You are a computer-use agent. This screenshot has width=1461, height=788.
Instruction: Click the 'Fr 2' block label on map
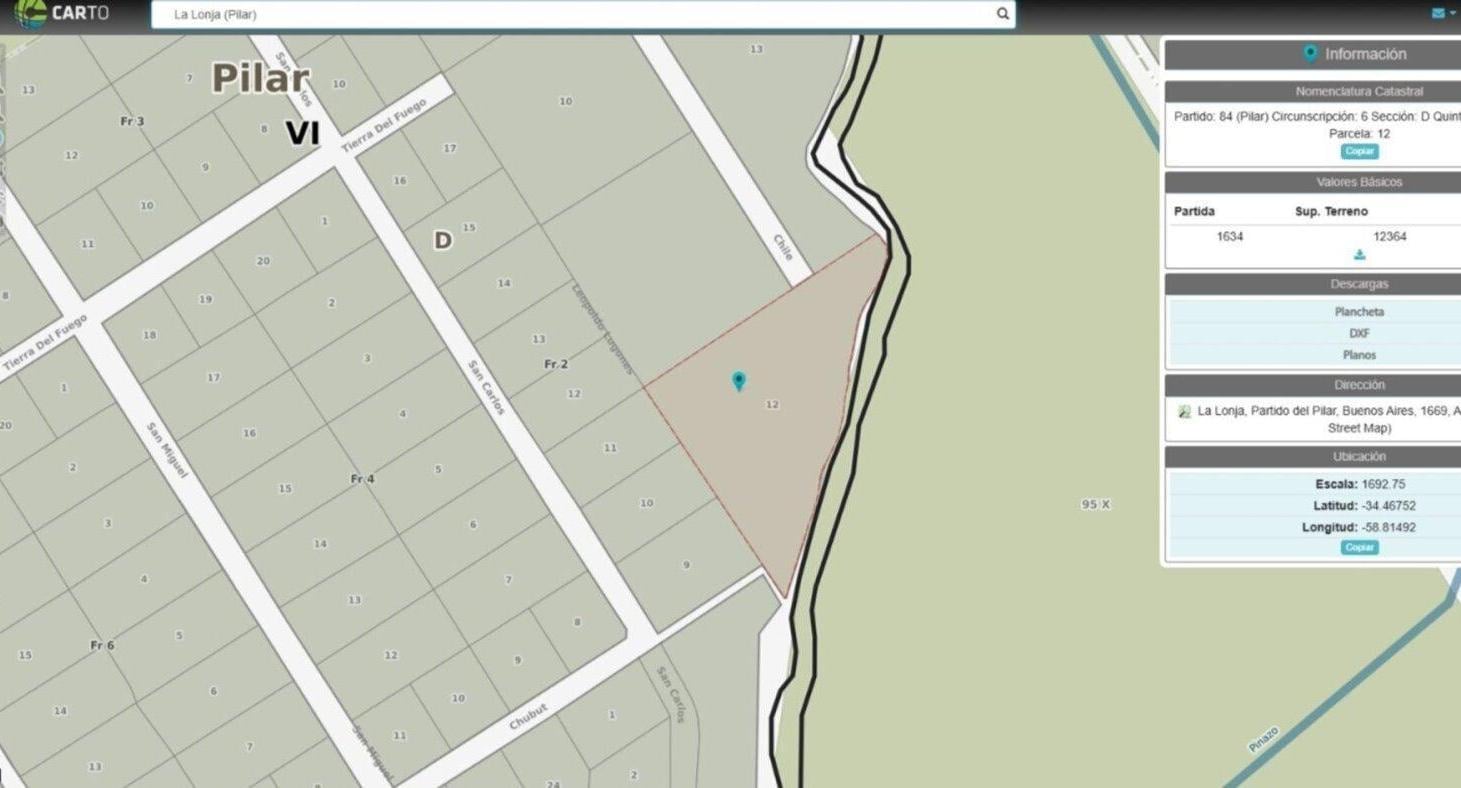click(x=556, y=364)
